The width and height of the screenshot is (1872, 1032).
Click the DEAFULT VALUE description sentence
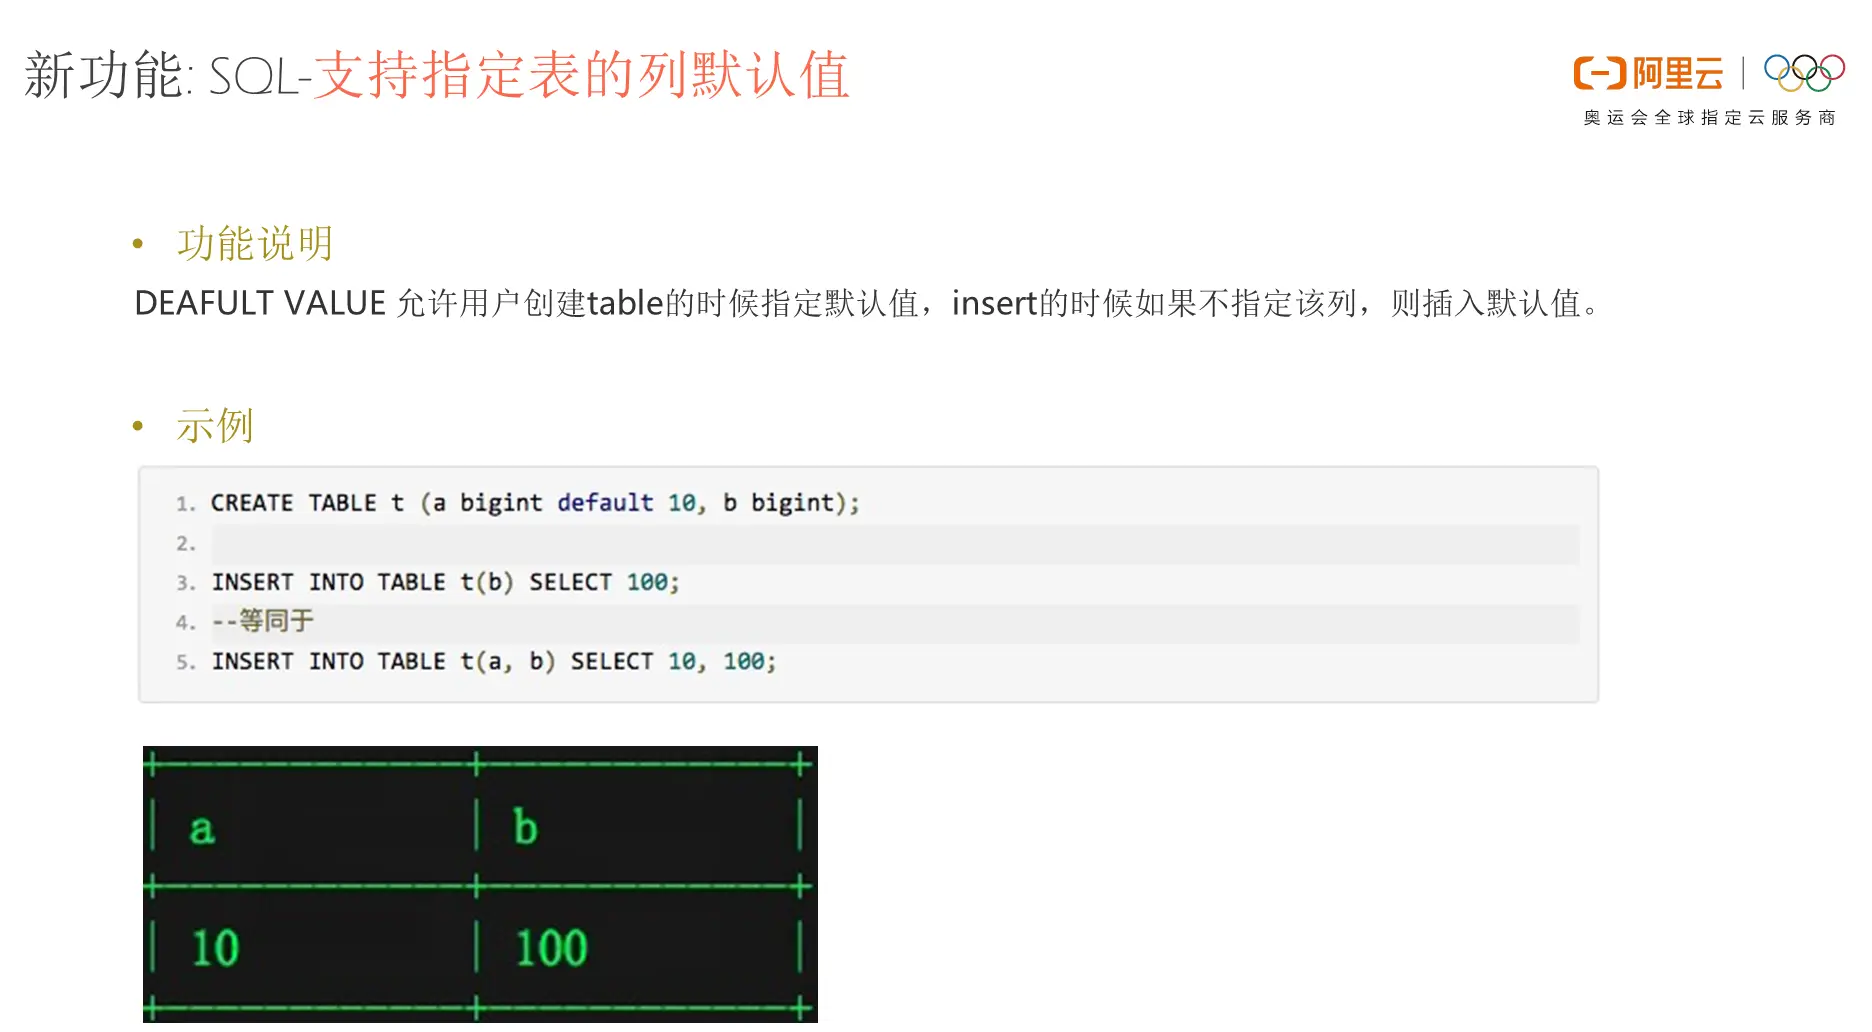868,303
